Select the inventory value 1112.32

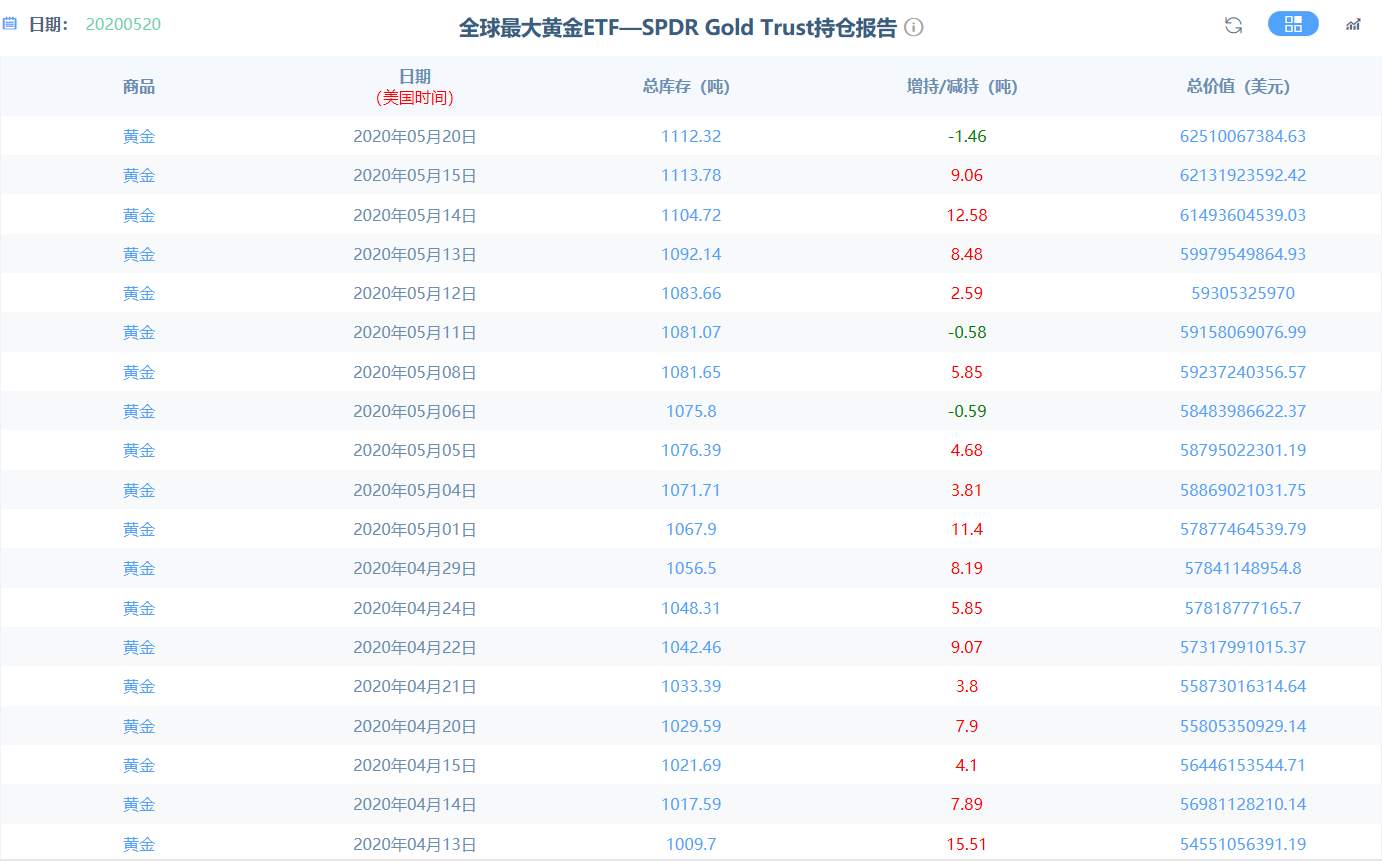pos(691,136)
